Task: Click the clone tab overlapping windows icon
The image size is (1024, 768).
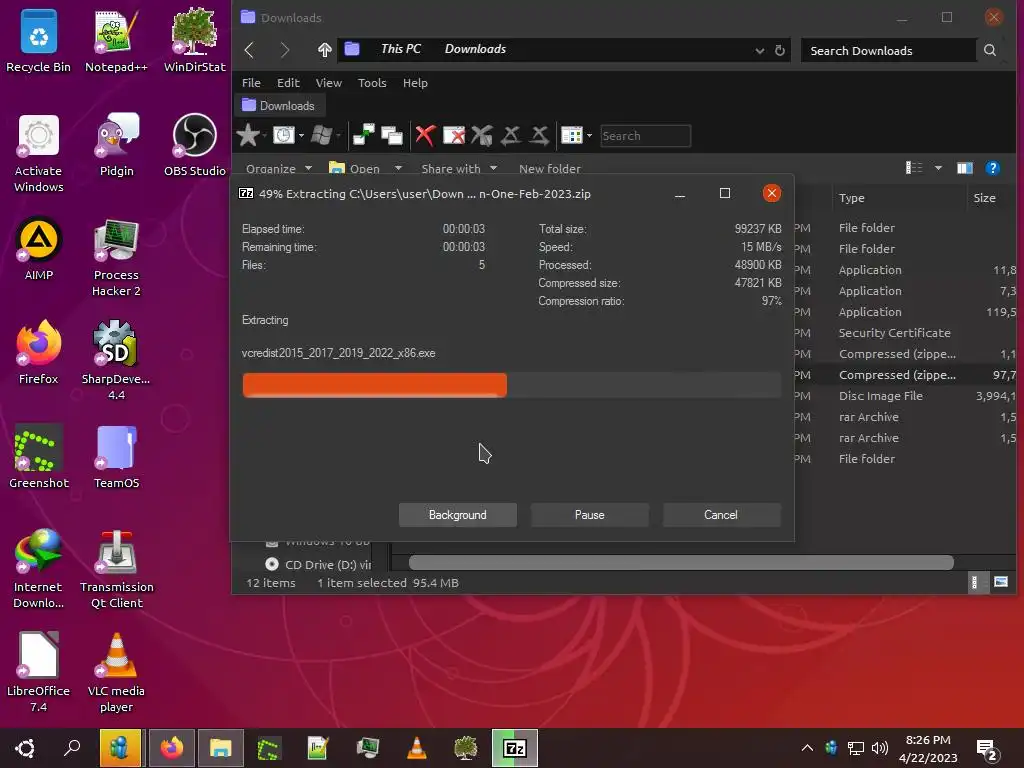Action: [392, 135]
